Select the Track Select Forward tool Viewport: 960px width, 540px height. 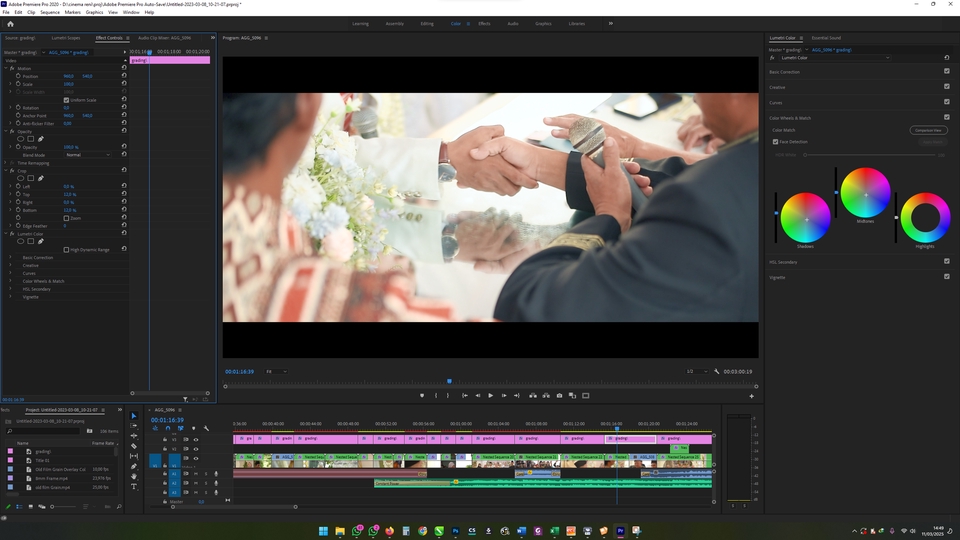pos(133,426)
